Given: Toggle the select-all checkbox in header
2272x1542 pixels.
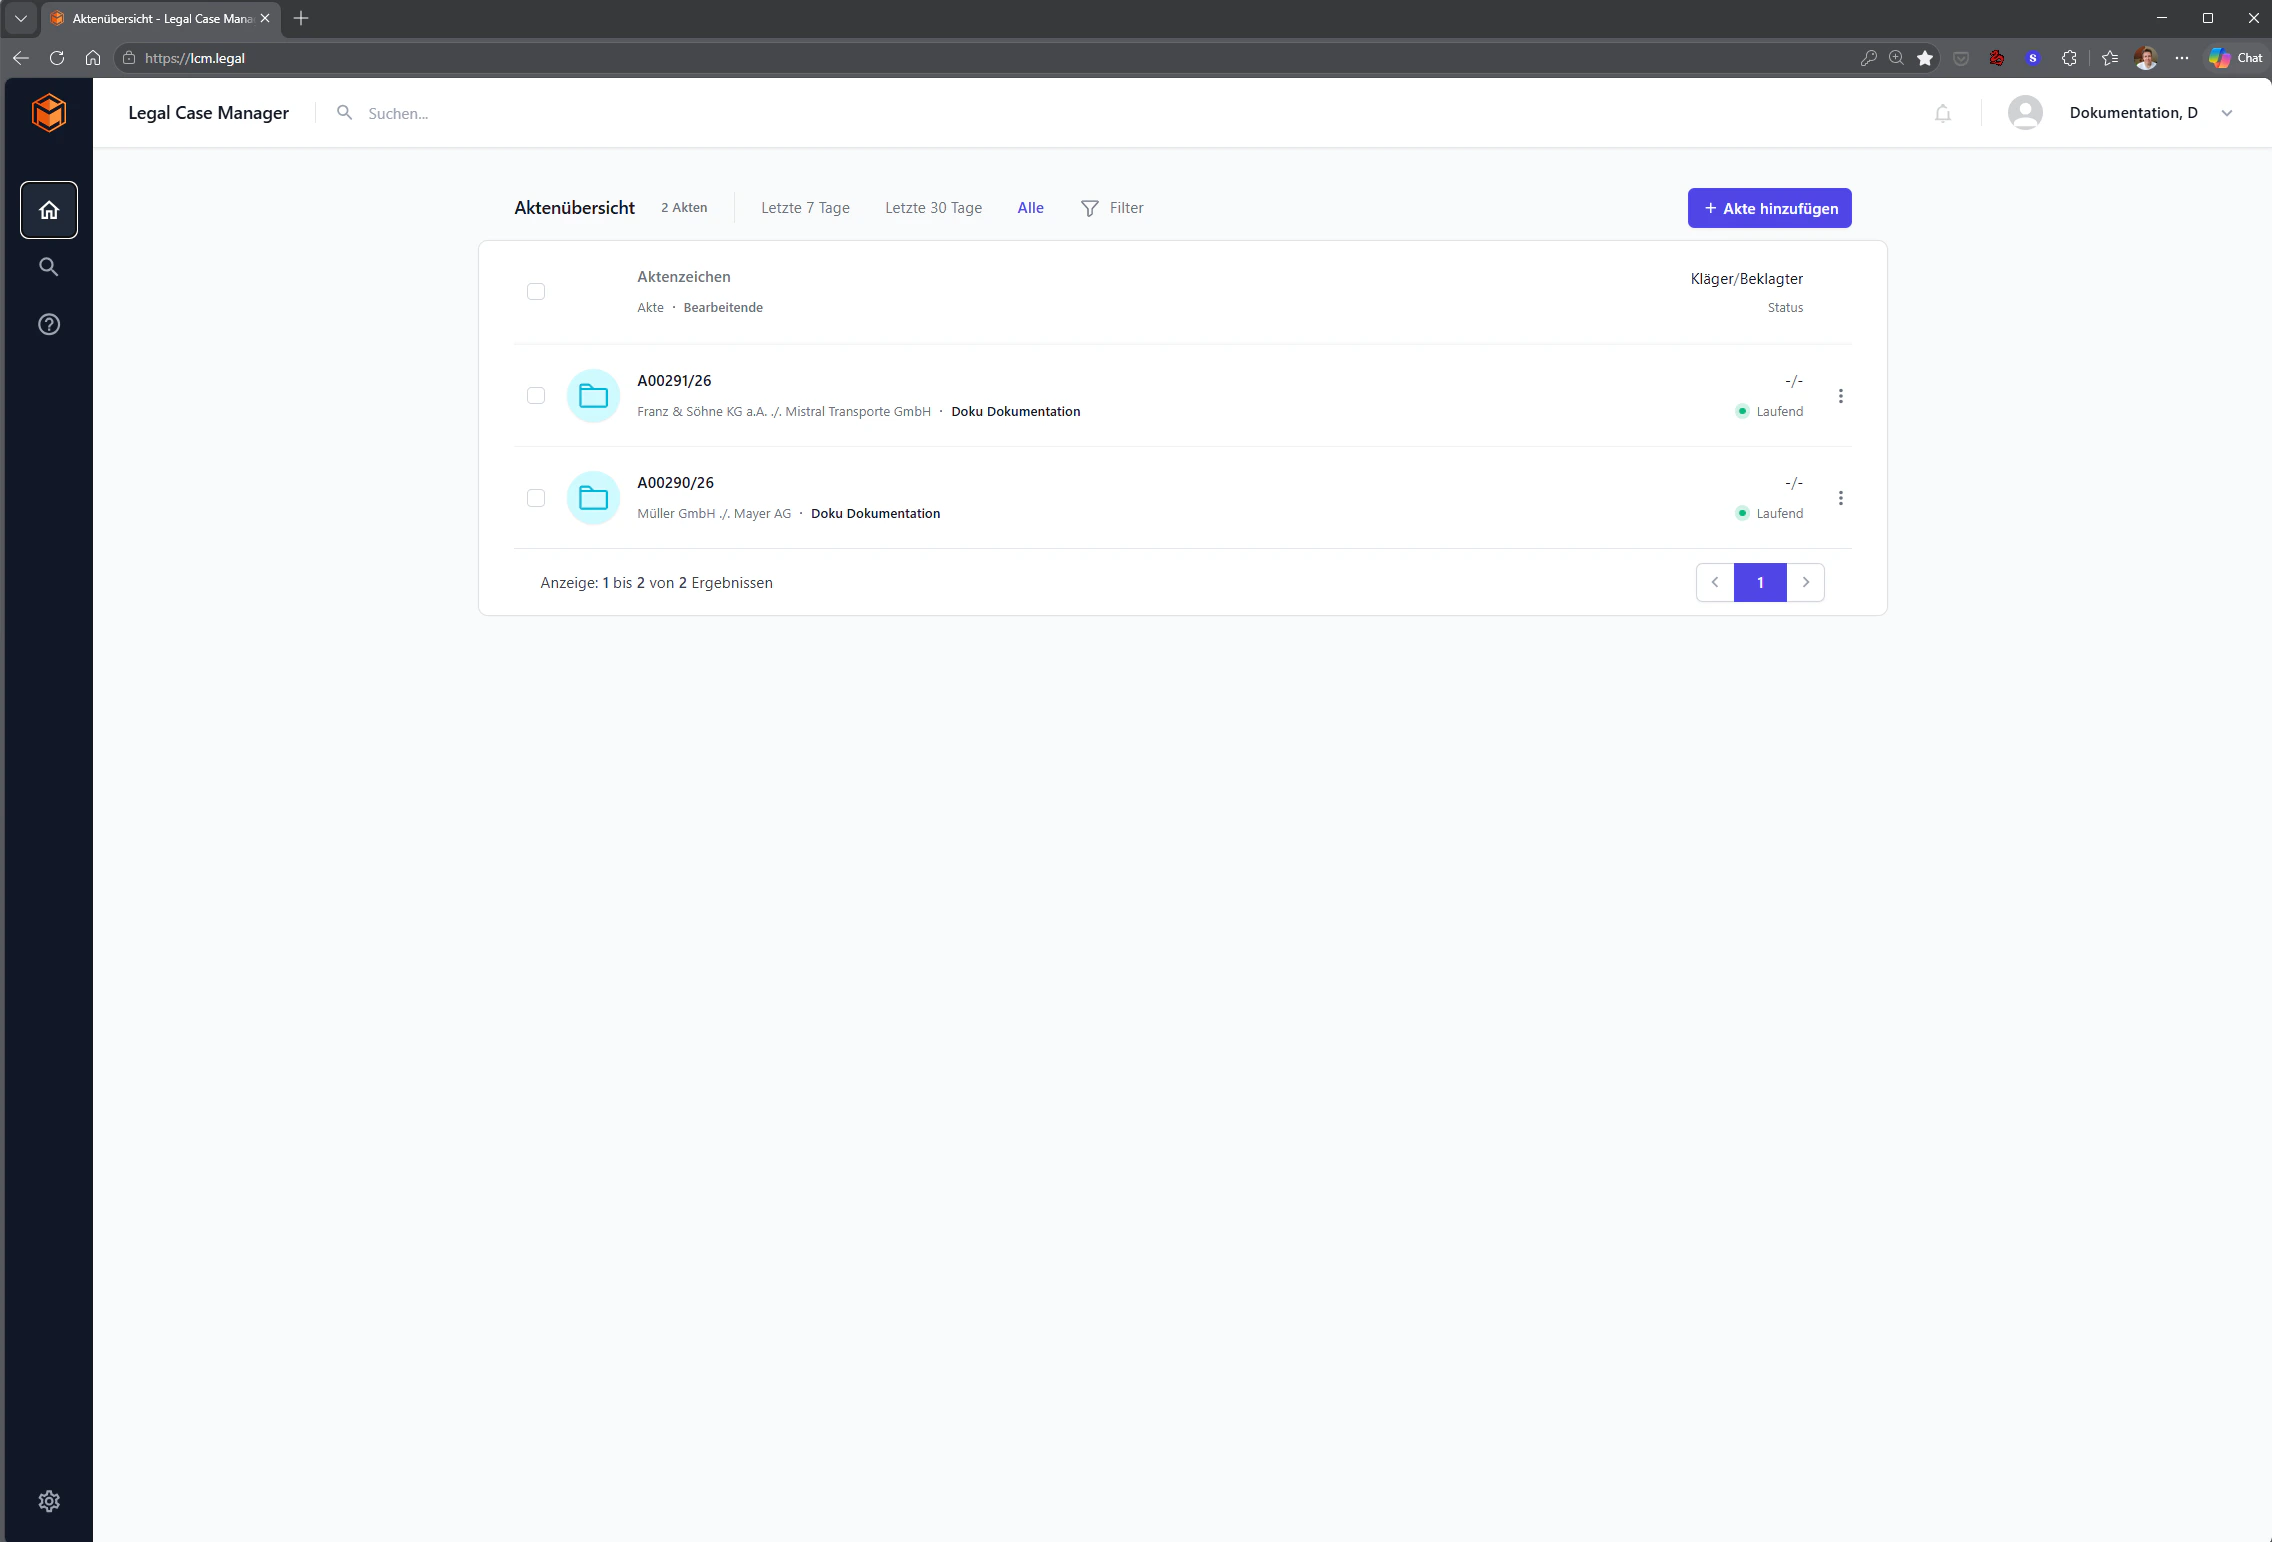Looking at the screenshot, I should 536,292.
